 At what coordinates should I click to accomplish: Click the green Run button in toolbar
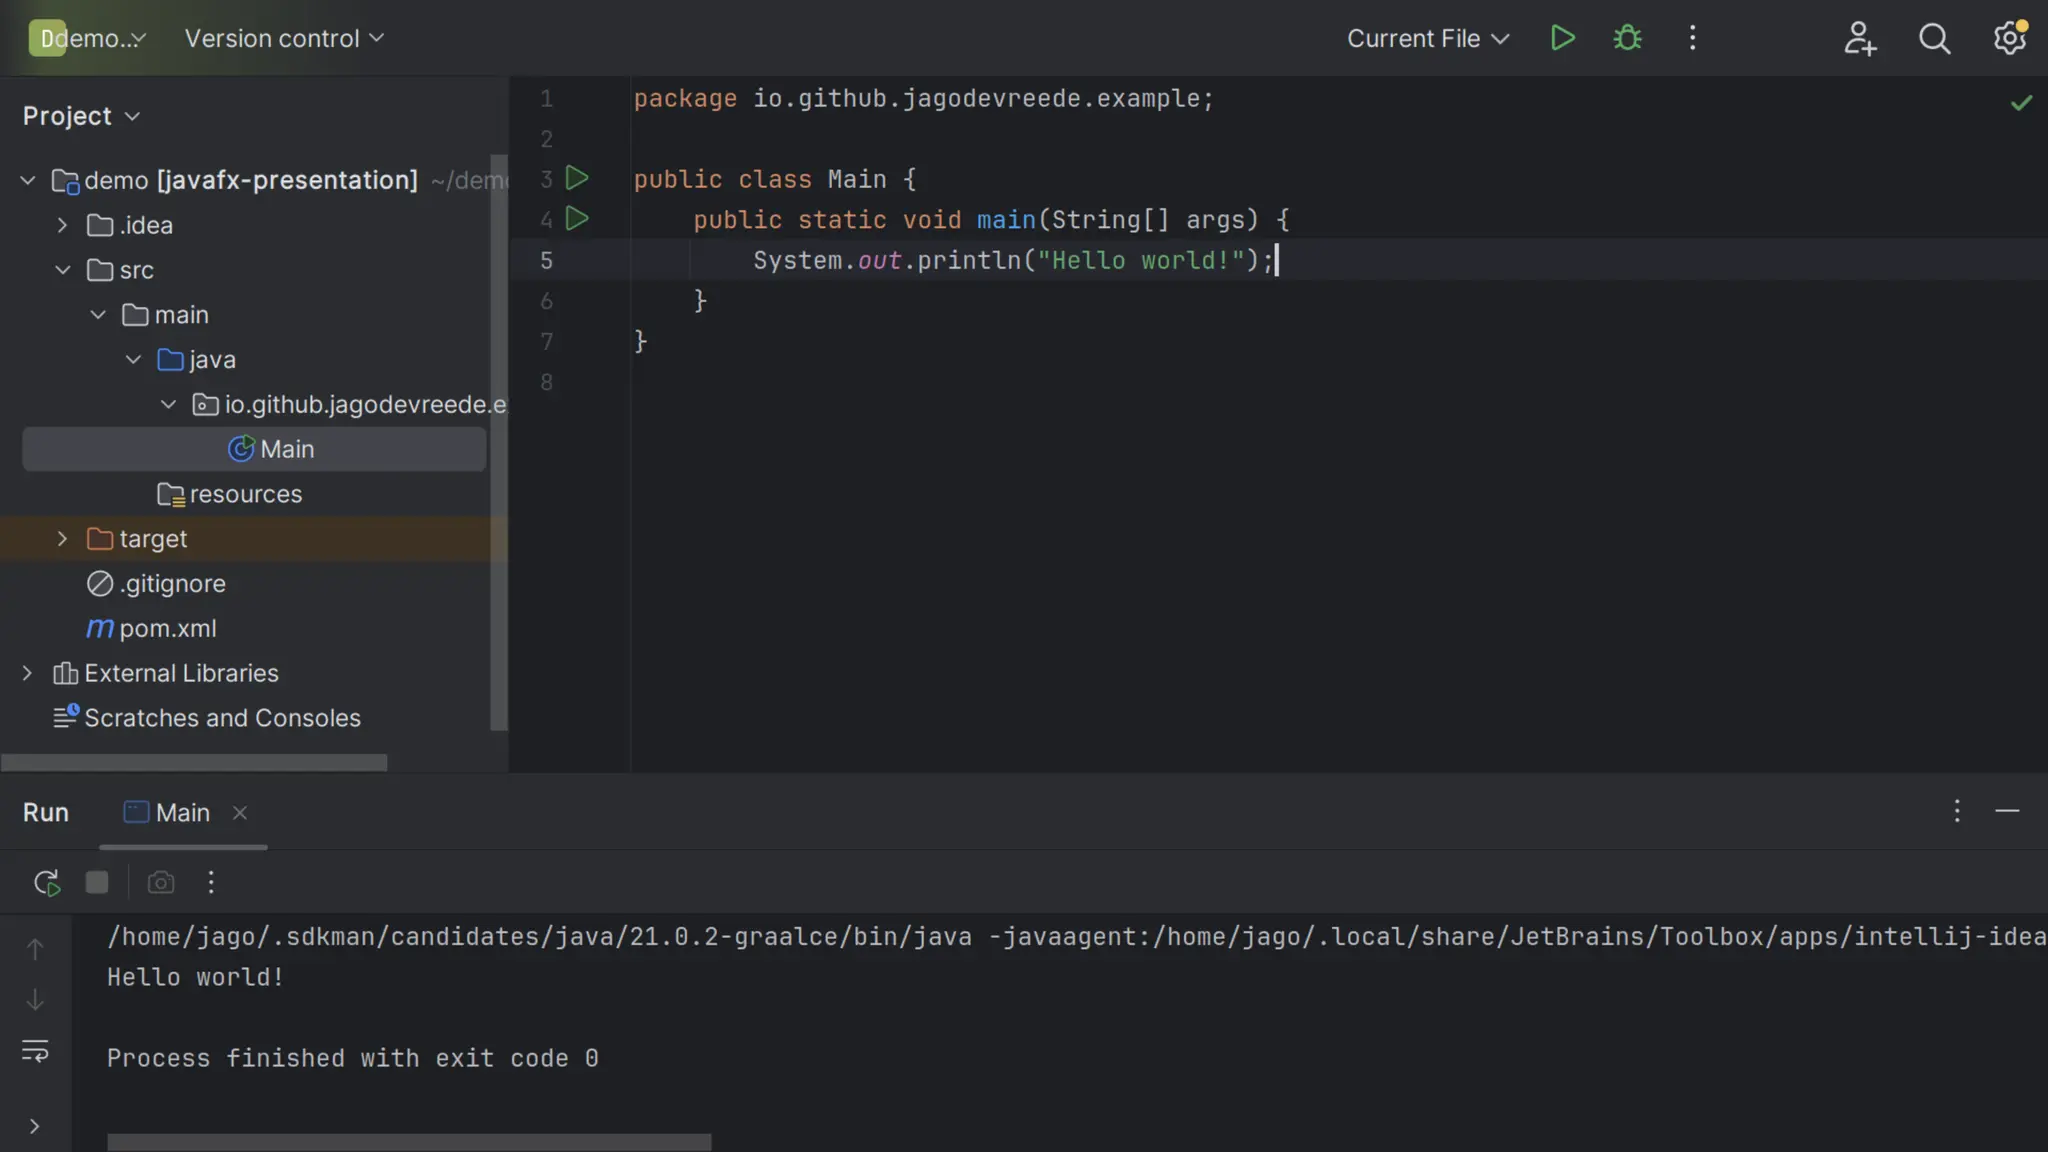[x=1562, y=38]
